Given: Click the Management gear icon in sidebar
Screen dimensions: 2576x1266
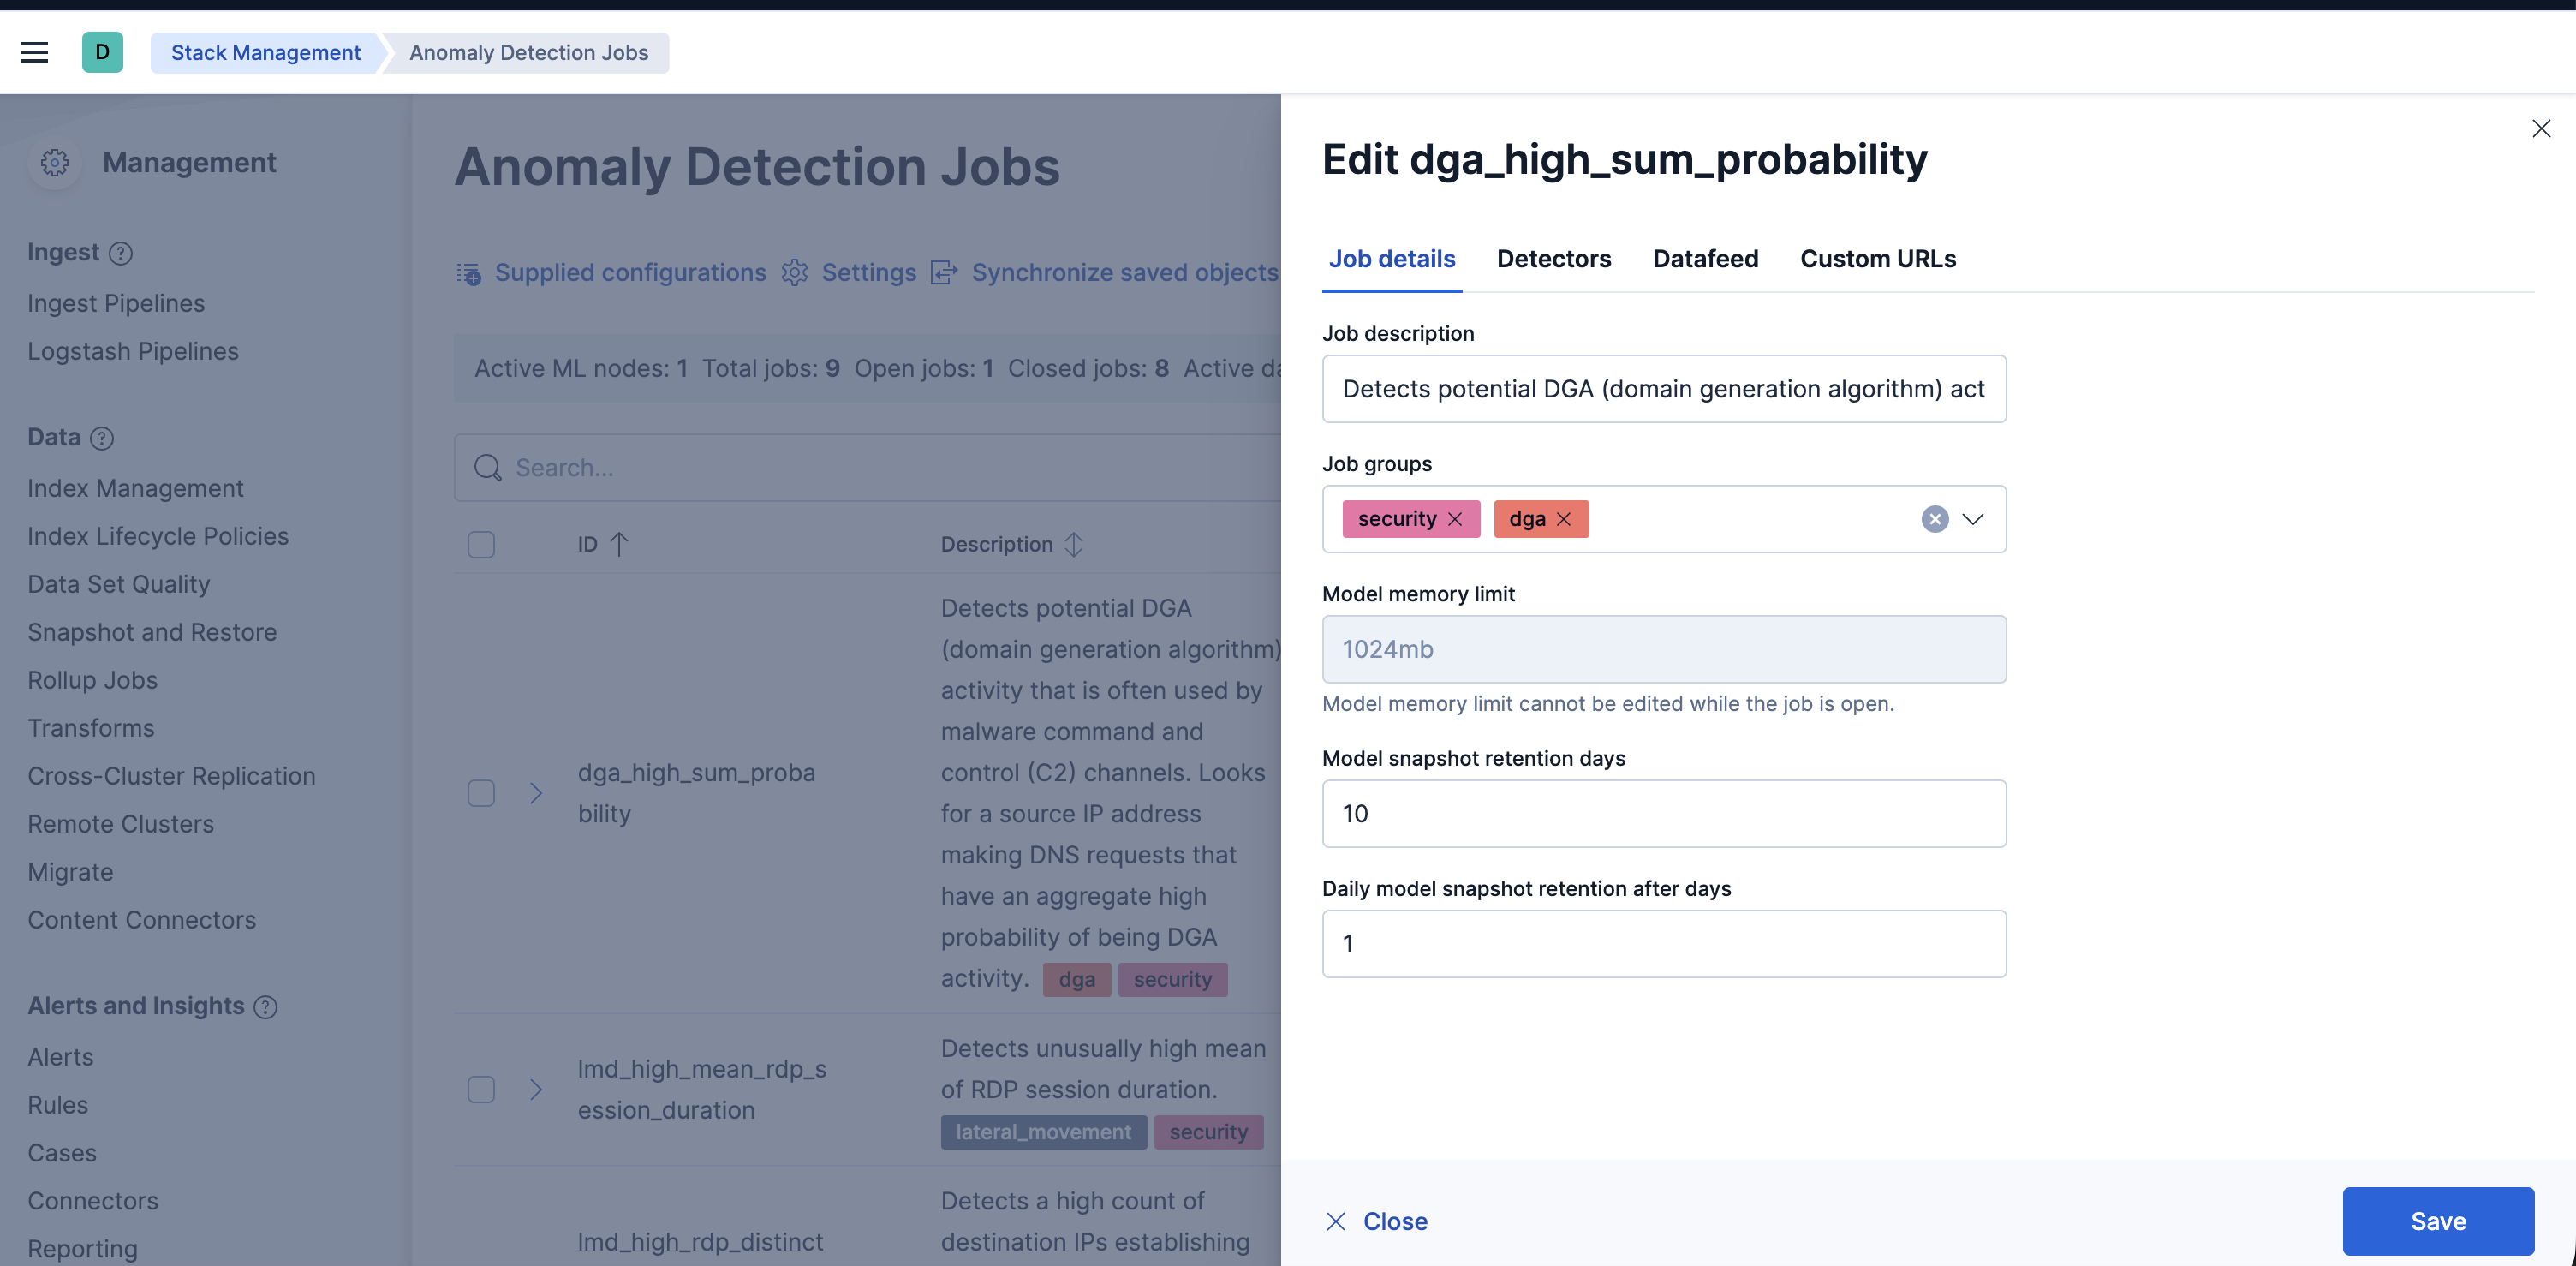Looking at the screenshot, I should 54,162.
